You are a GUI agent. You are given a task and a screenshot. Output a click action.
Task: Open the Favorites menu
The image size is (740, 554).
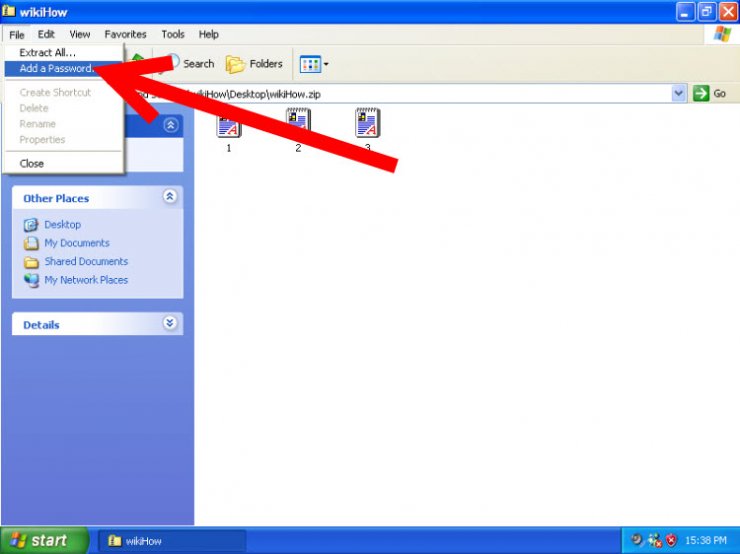pyautogui.click(x=126, y=34)
